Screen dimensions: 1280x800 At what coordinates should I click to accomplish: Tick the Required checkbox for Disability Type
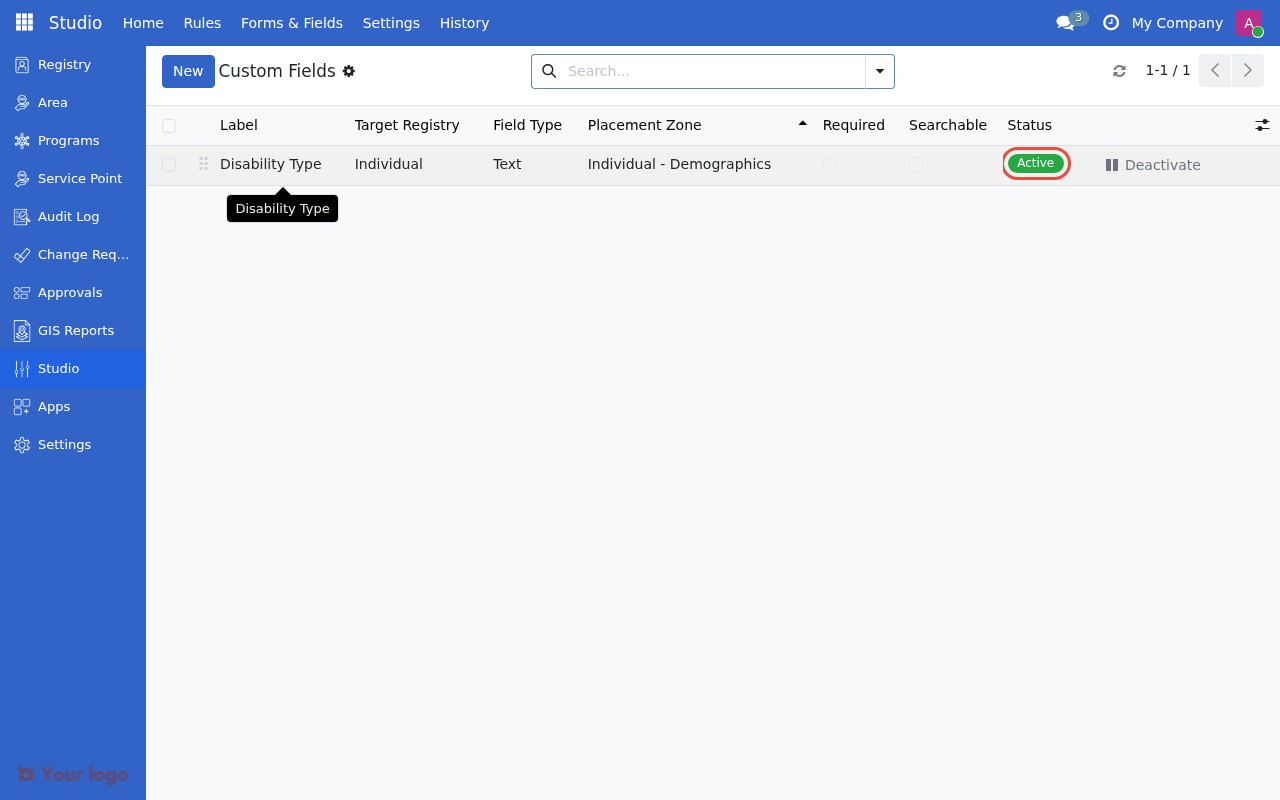click(830, 164)
